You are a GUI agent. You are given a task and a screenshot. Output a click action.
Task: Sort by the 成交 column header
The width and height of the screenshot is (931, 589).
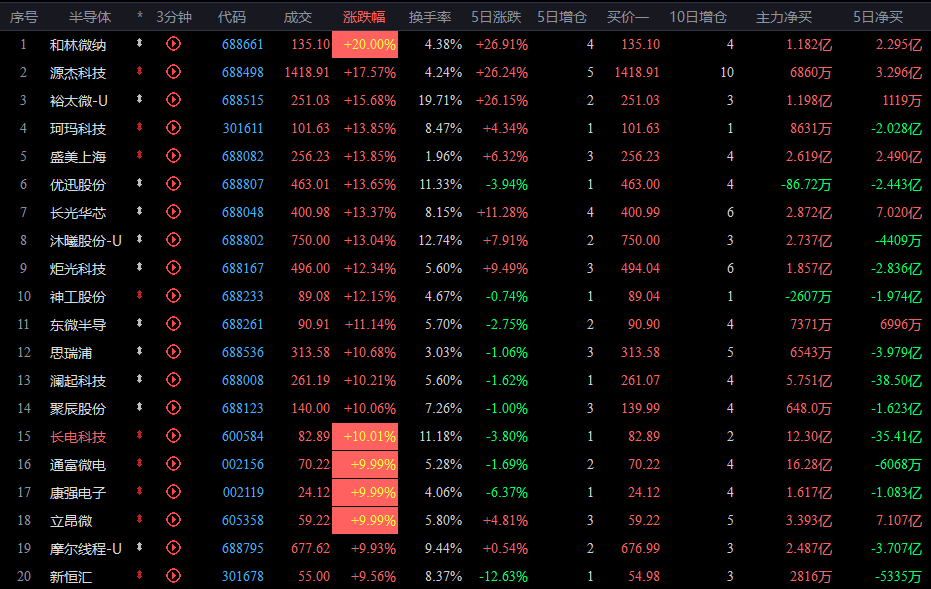tap(297, 17)
